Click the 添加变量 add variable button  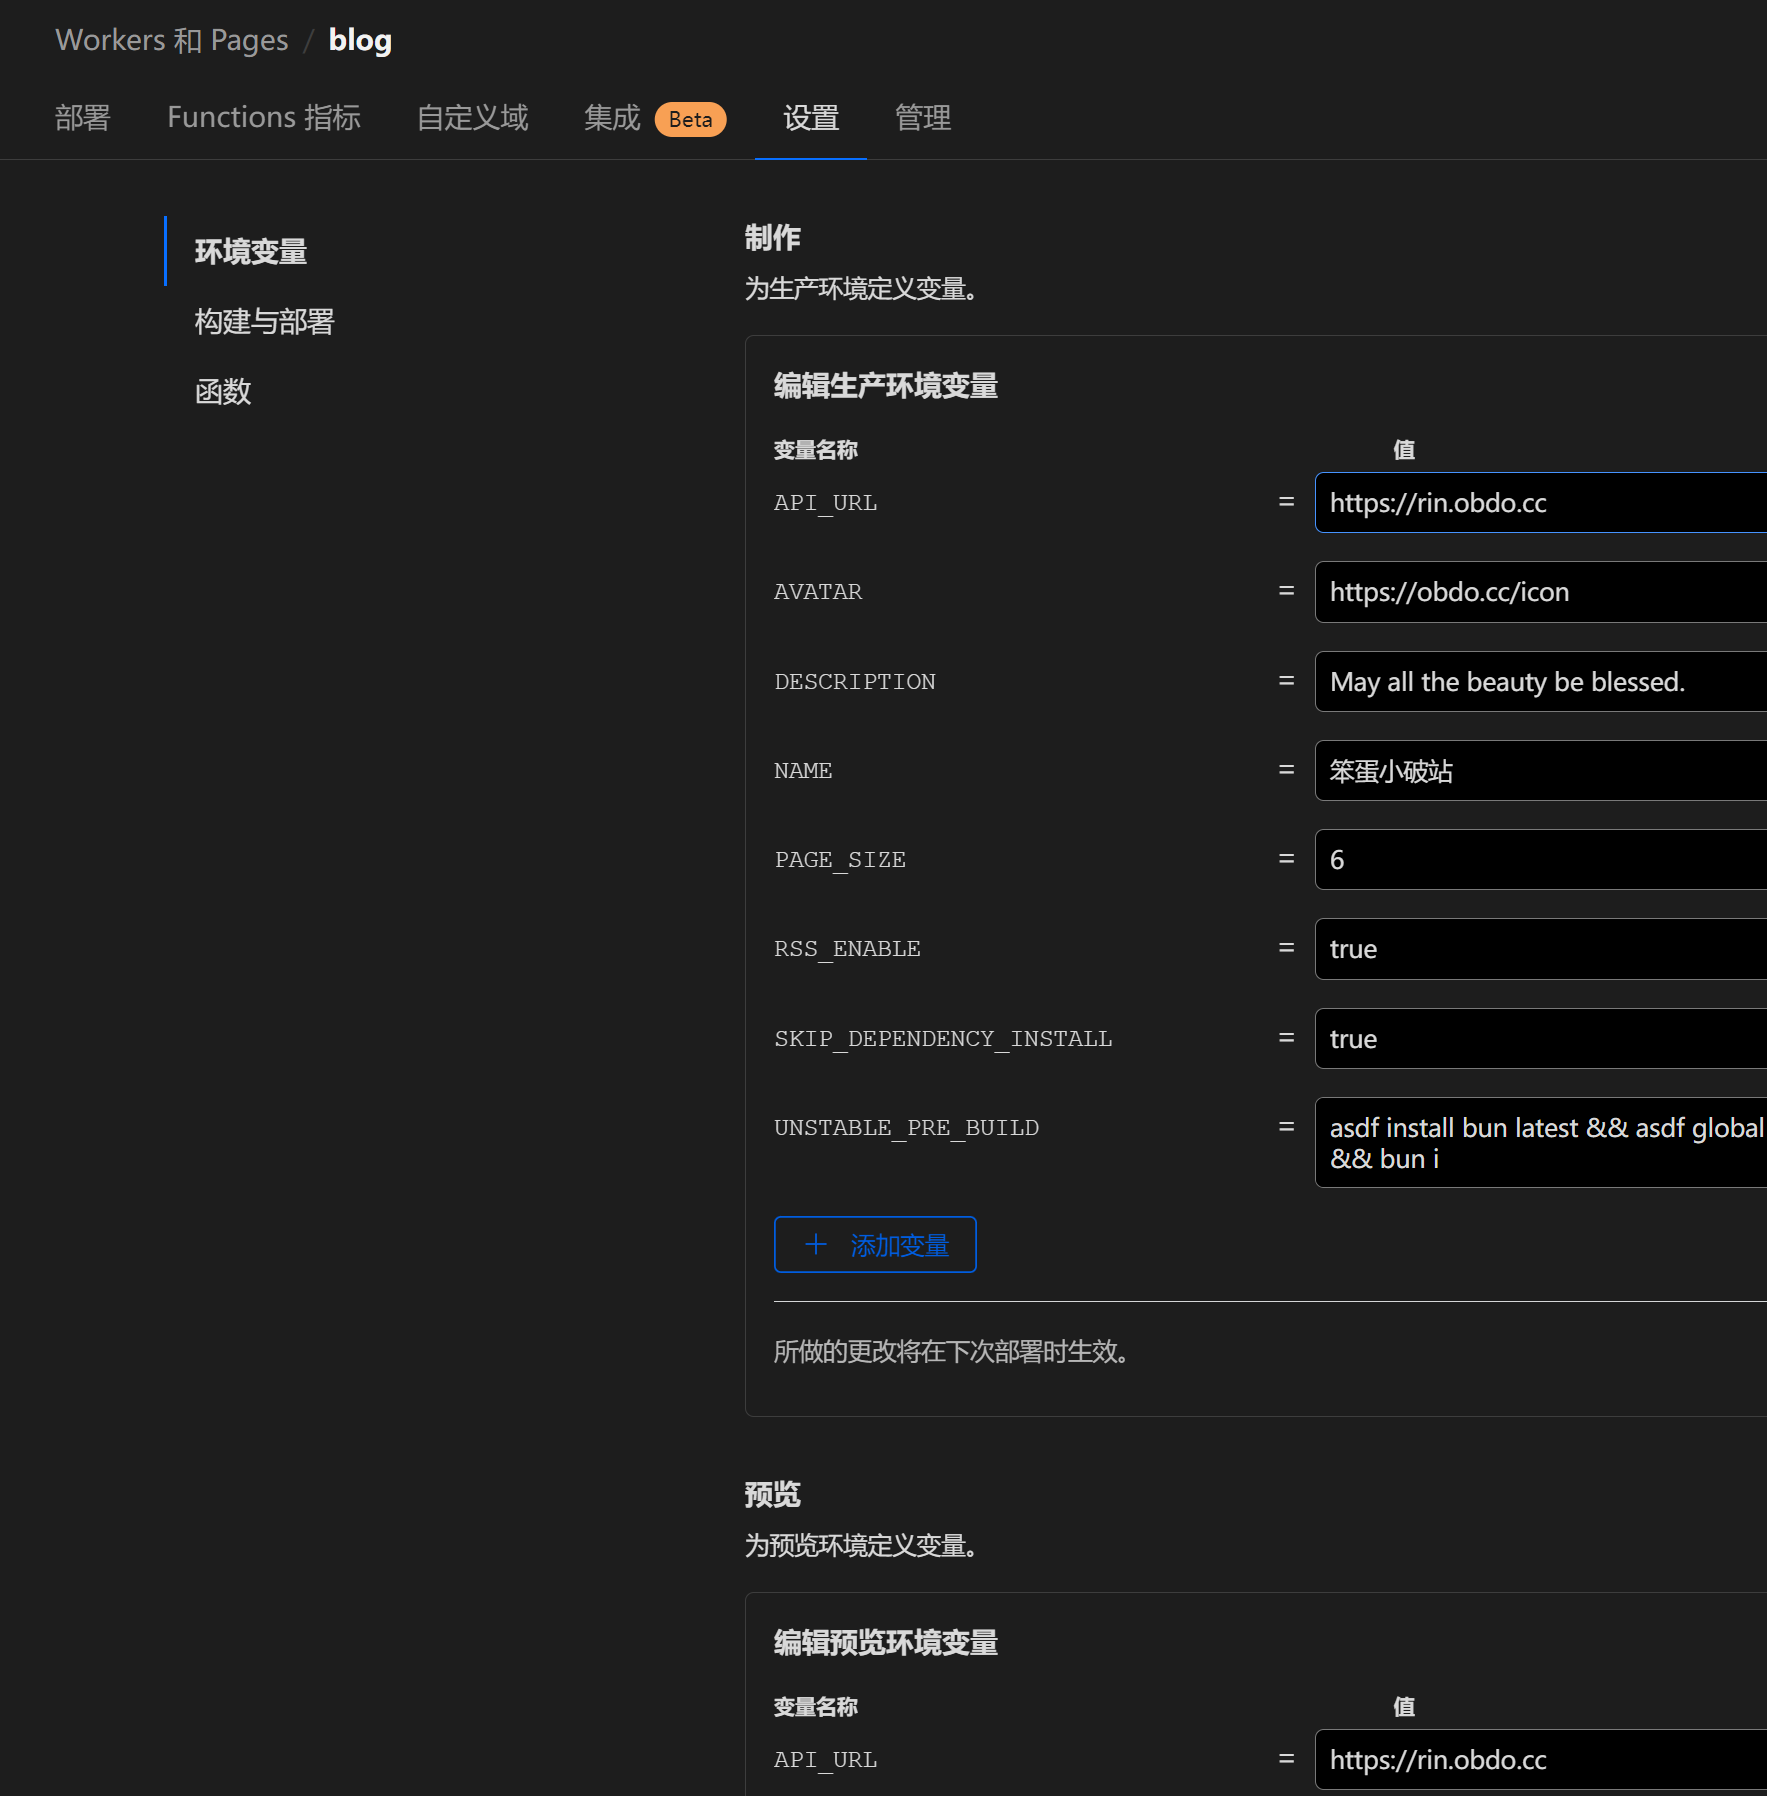point(874,1244)
